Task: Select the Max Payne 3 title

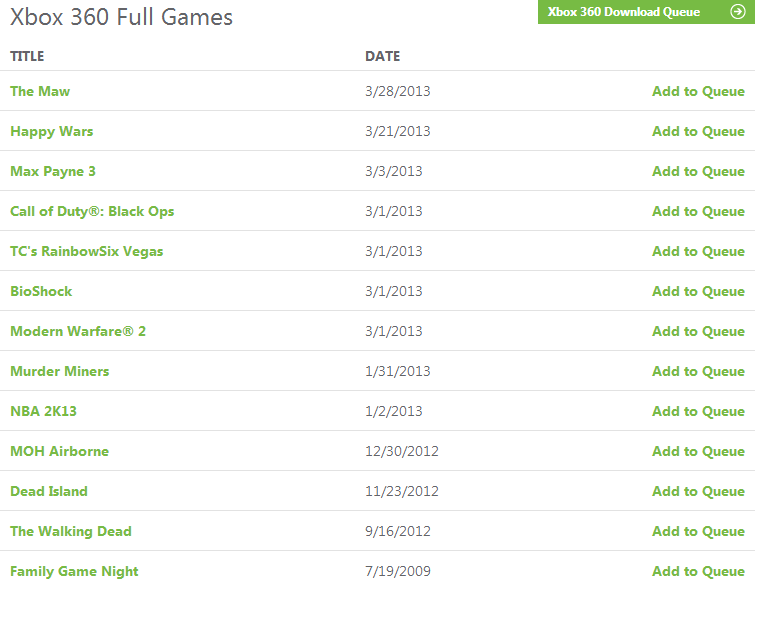Action: click(53, 172)
